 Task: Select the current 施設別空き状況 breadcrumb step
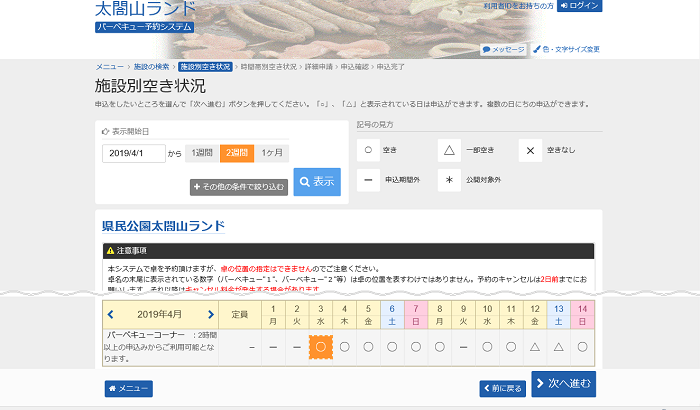coord(205,67)
